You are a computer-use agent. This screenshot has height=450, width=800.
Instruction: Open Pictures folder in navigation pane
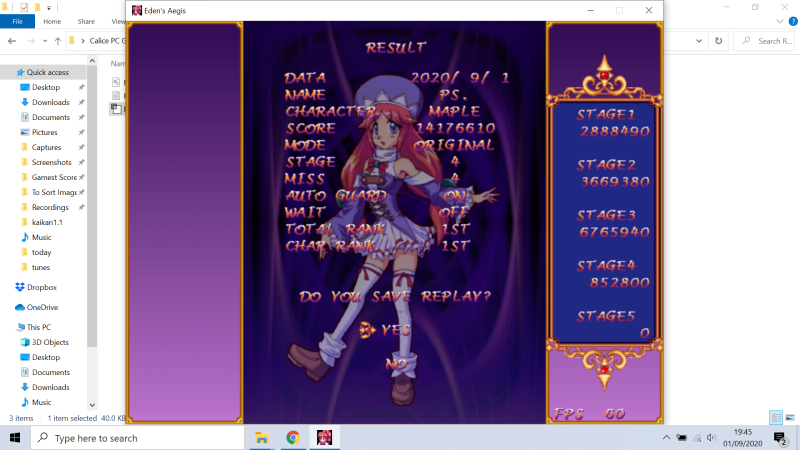pos(44,132)
